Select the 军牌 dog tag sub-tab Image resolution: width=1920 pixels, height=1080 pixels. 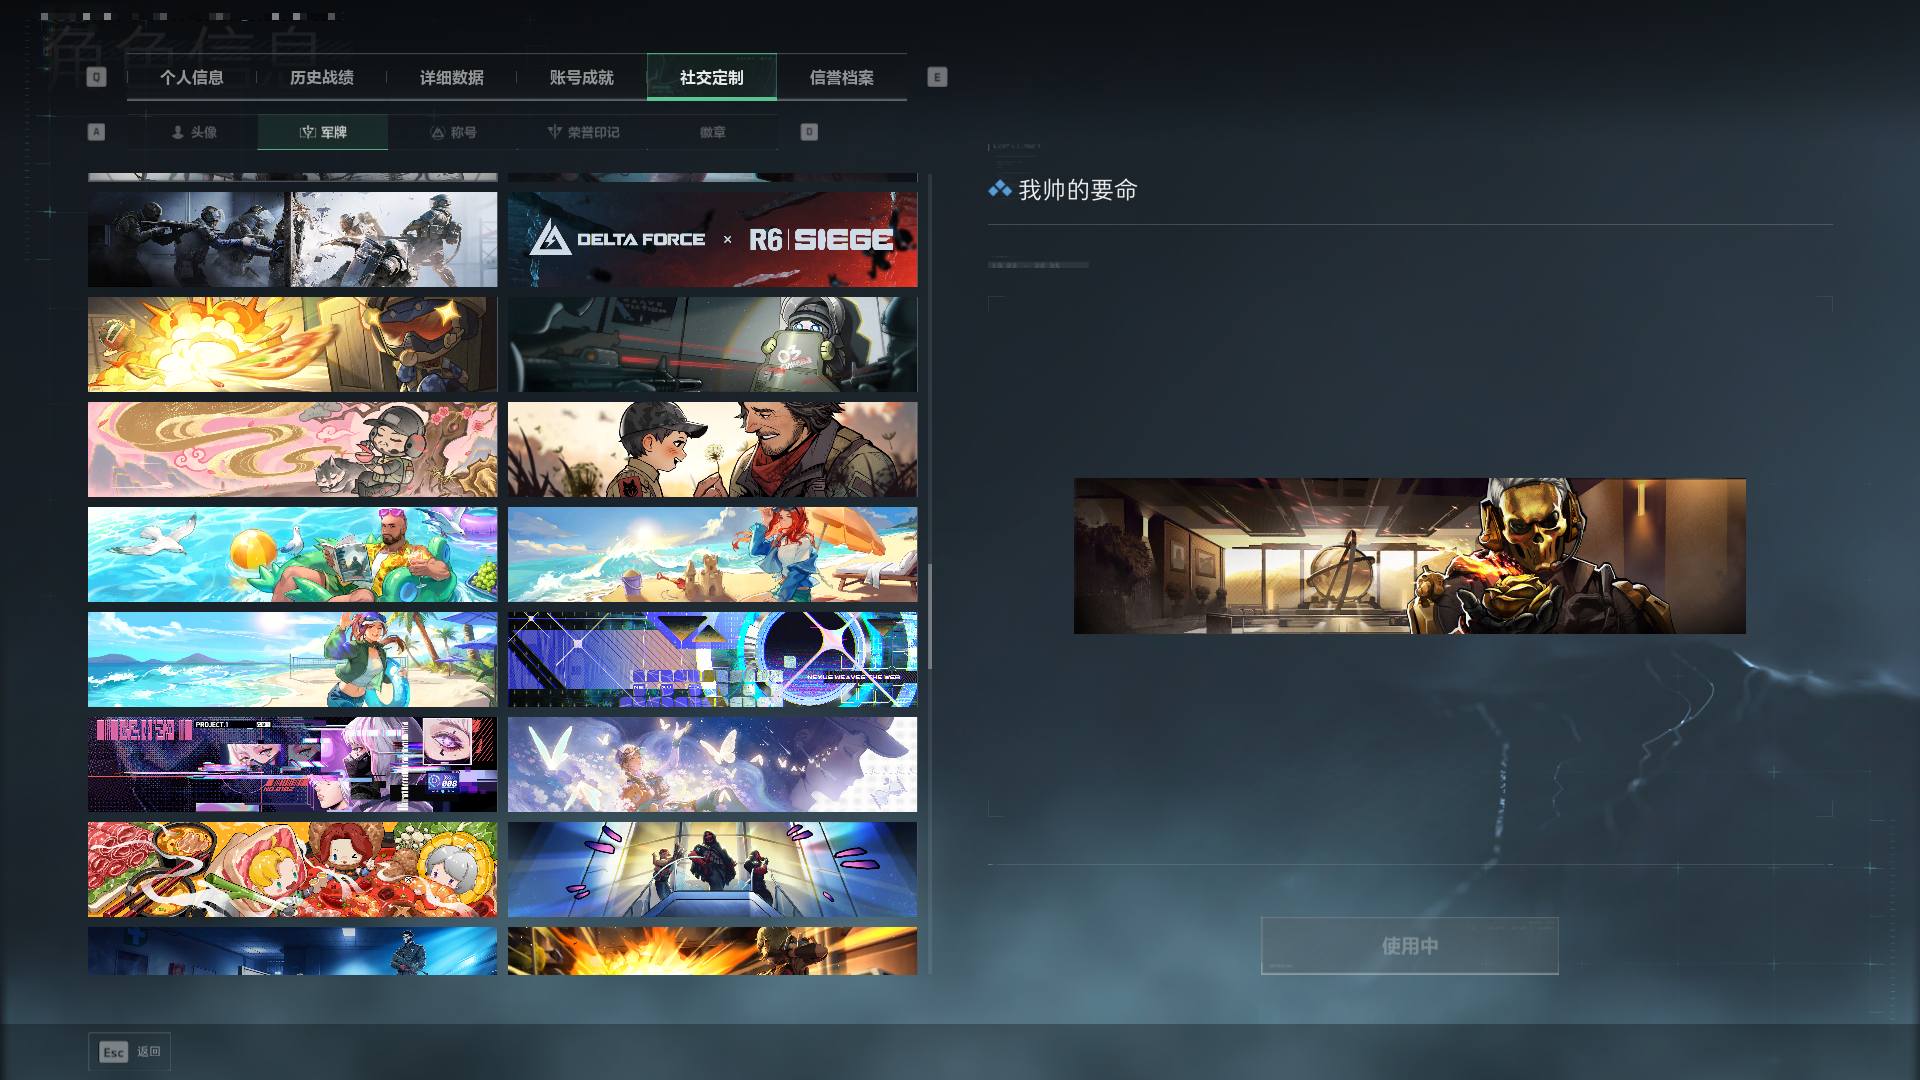click(x=323, y=132)
